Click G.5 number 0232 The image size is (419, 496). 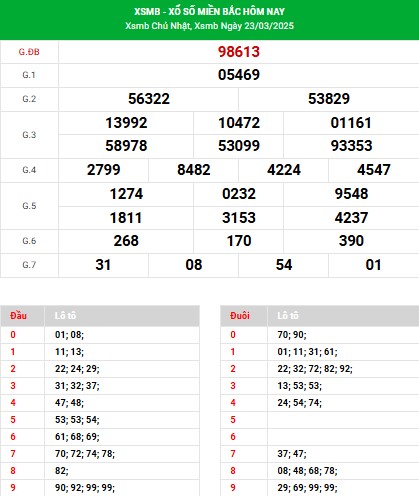click(239, 194)
